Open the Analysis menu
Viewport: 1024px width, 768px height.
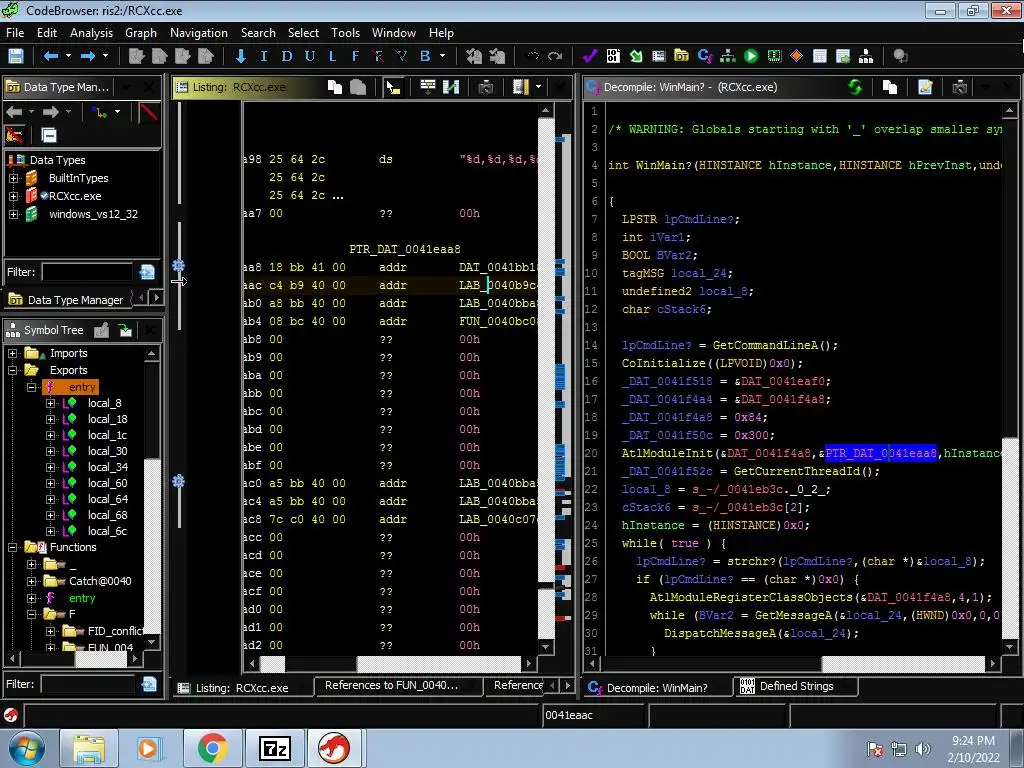point(91,33)
